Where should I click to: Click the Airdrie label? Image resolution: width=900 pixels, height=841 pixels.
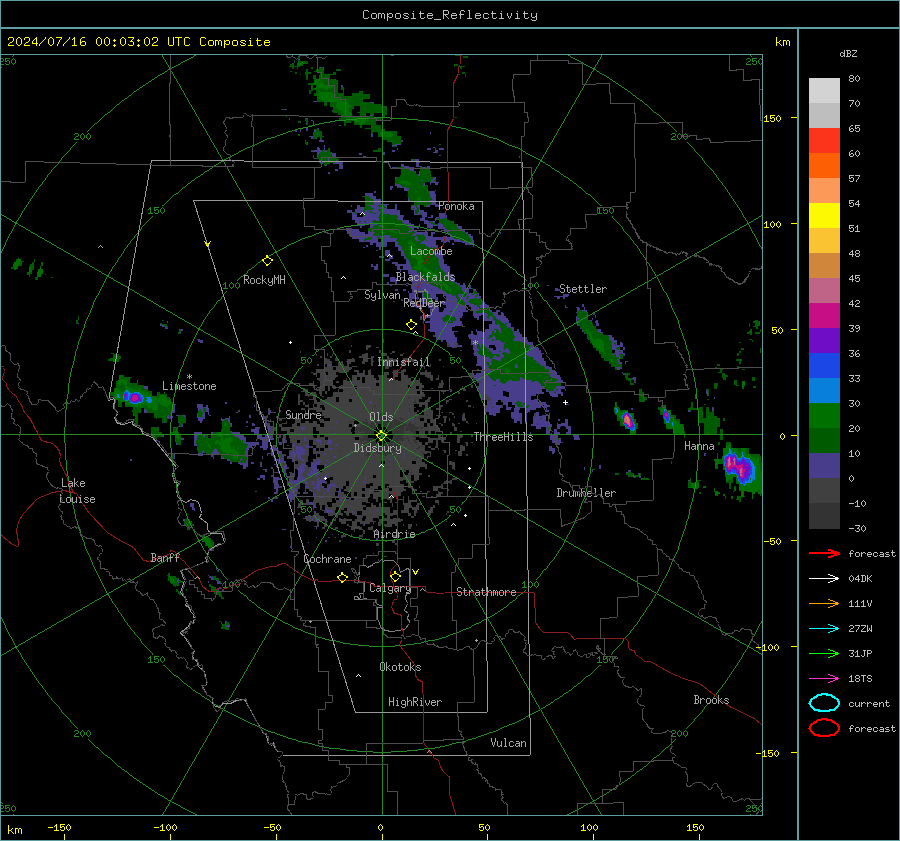394,534
